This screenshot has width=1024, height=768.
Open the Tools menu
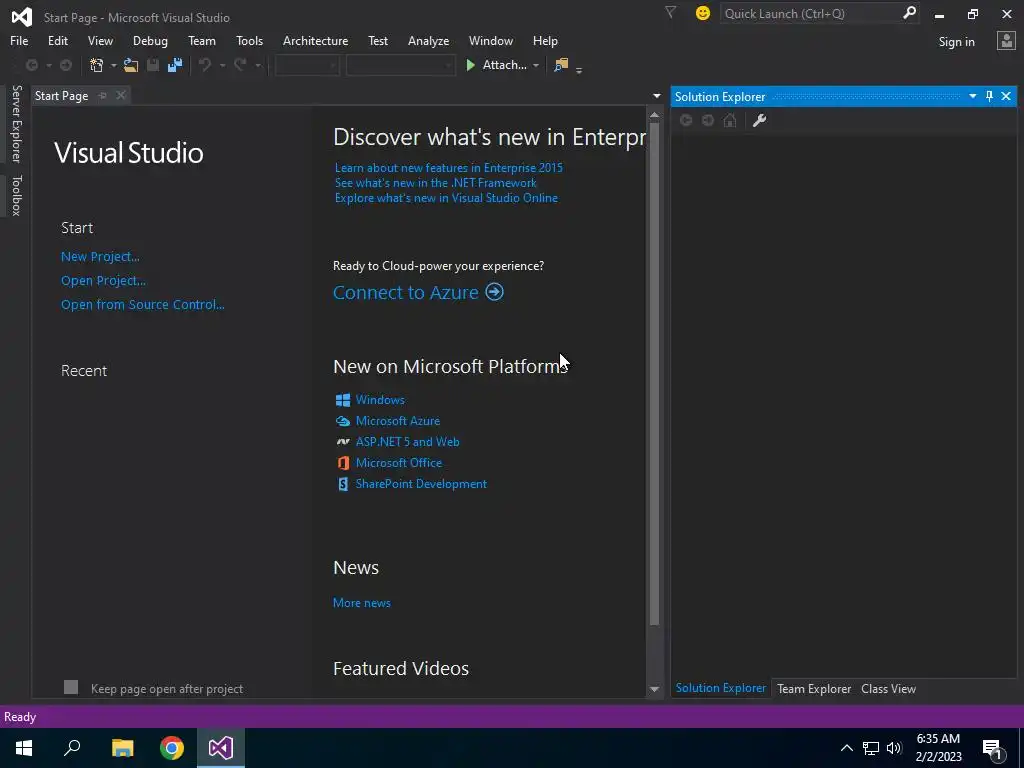249,40
